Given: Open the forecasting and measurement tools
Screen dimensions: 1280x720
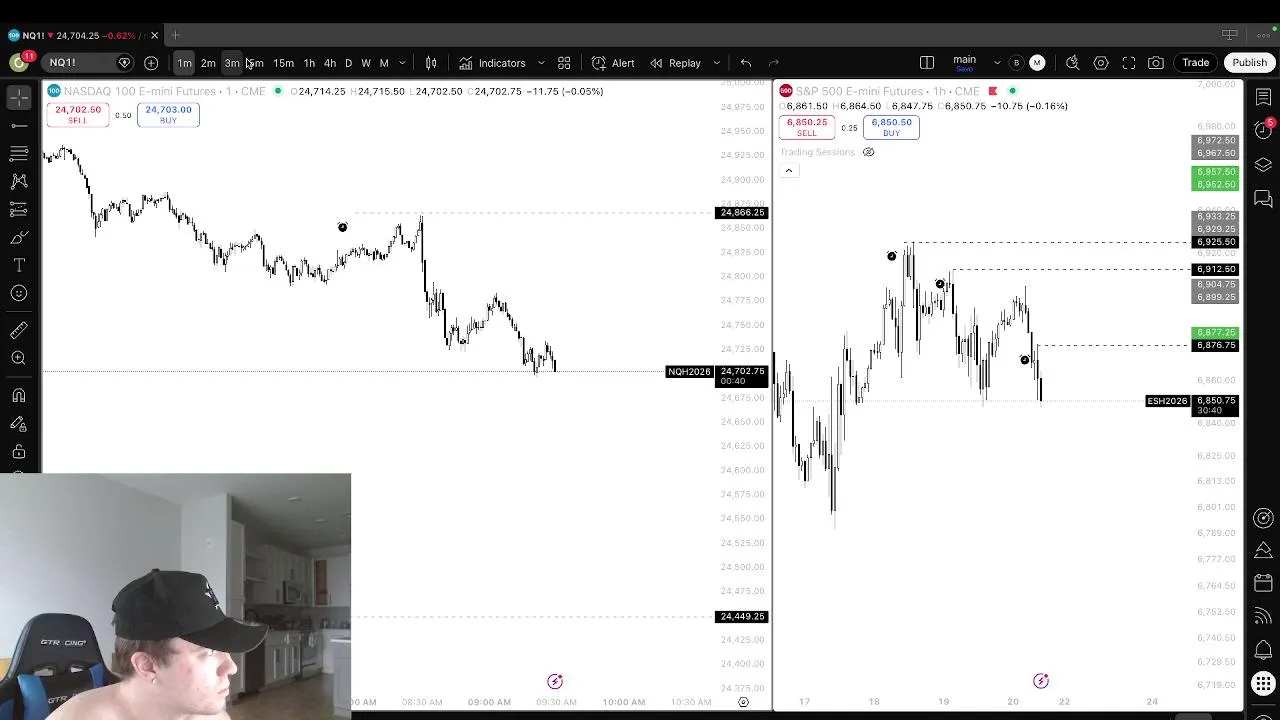Looking at the screenshot, I should pos(19,209).
